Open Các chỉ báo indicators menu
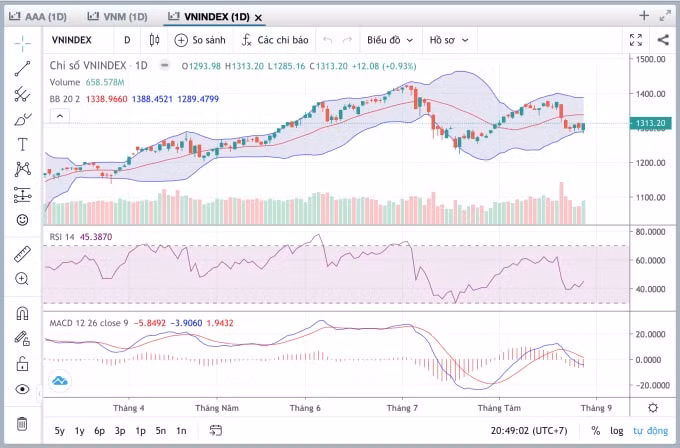The width and height of the screenshot is (680, 448). point(275,40)
